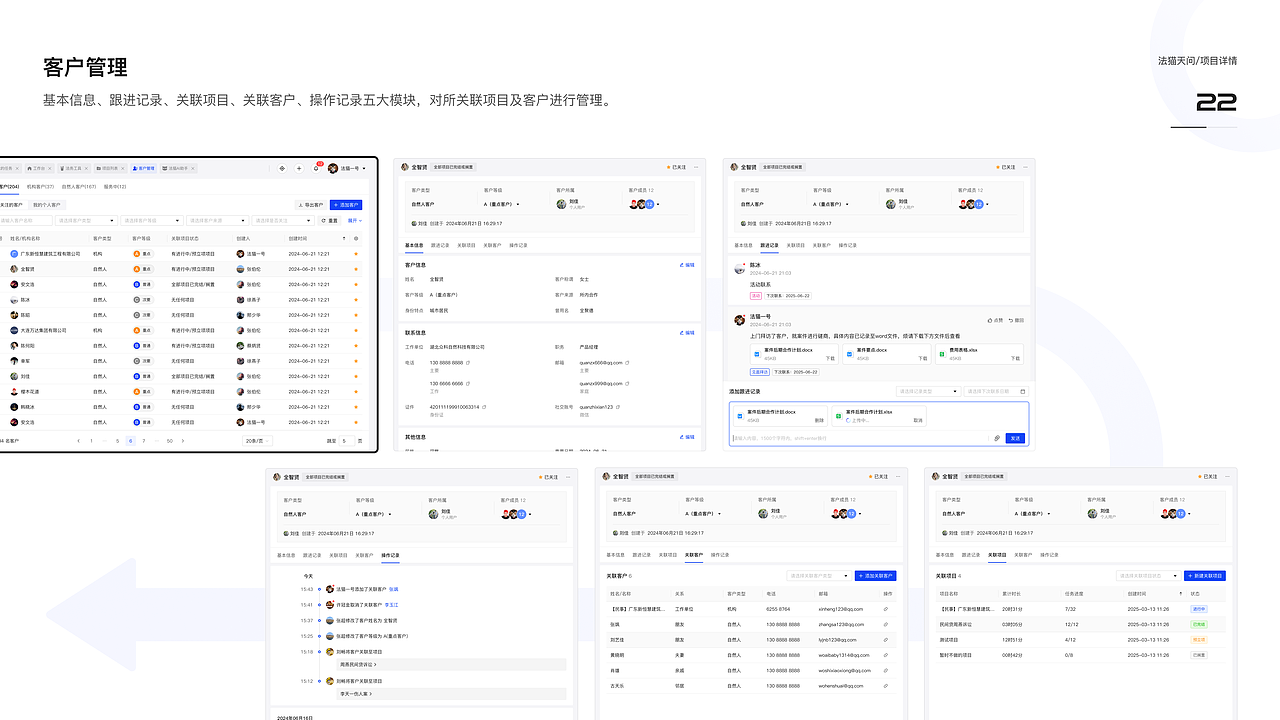
Task: Click the 输入客户名称 search field
Action: click(26, 220)
